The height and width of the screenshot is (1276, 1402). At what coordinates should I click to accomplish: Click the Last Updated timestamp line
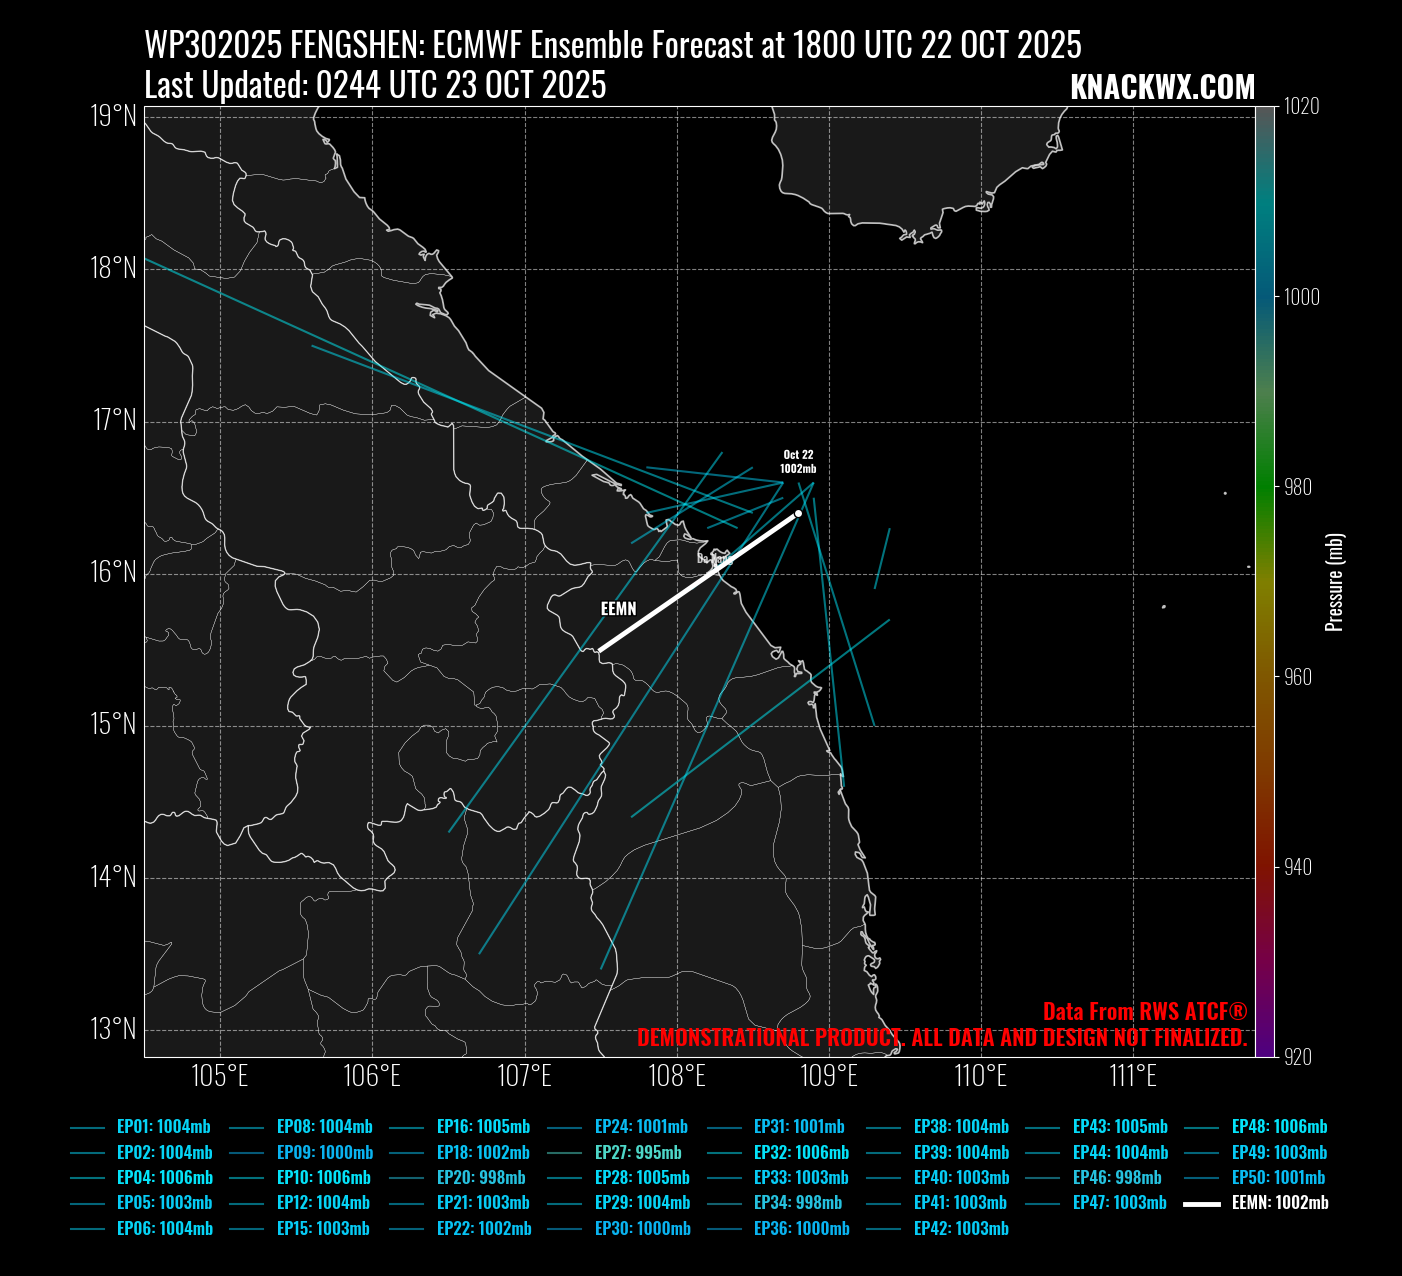pyautogui.click(x=375, y=86)
